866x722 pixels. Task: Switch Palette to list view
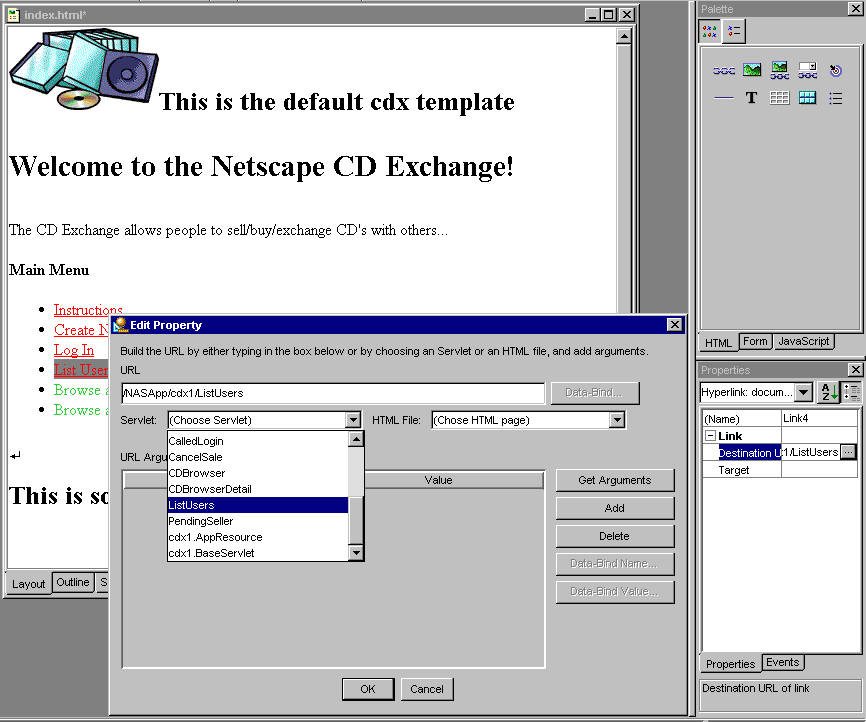(x=733, y=31)
